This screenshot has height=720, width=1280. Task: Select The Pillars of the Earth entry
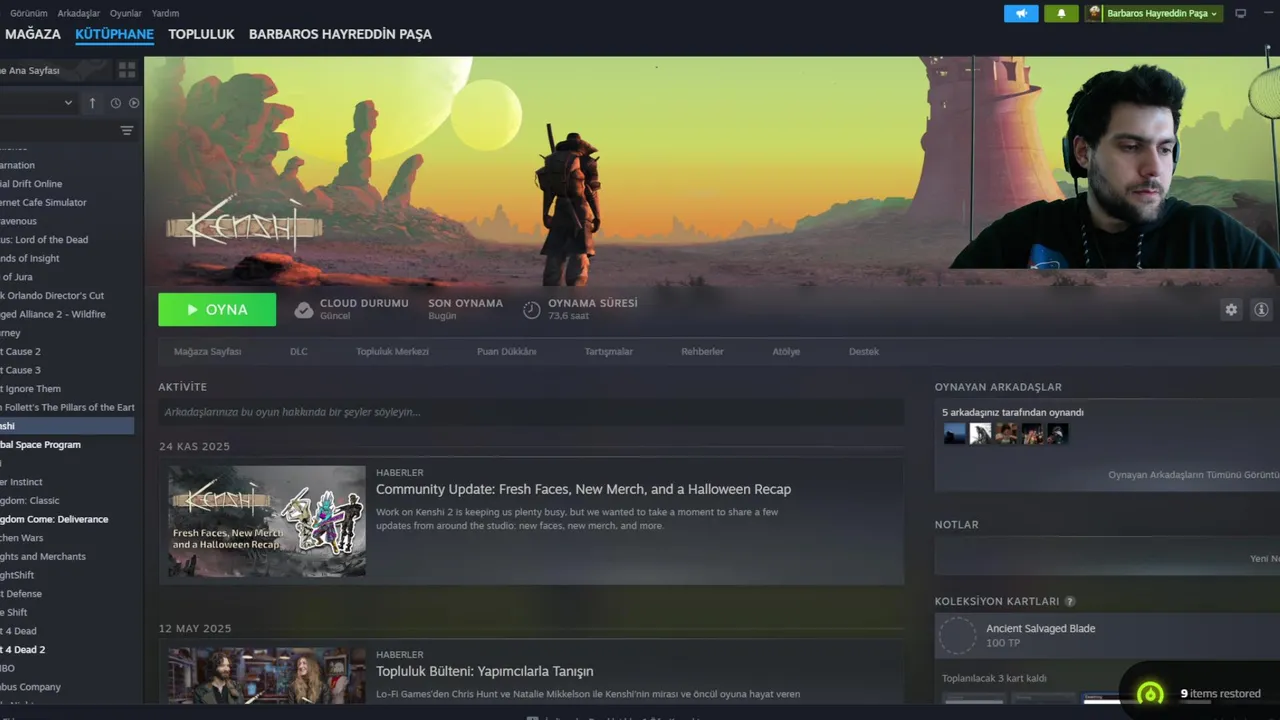click(x=67, y=407)
